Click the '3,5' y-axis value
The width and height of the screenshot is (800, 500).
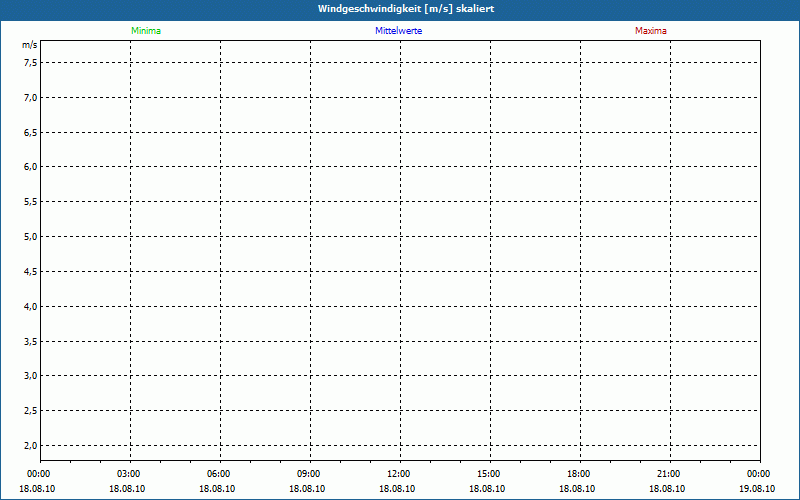click(31, 341)
